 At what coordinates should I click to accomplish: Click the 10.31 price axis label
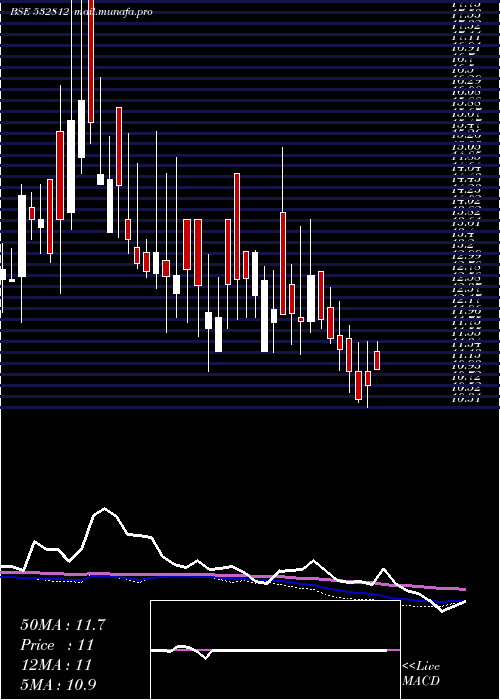(x=466, y=399)
